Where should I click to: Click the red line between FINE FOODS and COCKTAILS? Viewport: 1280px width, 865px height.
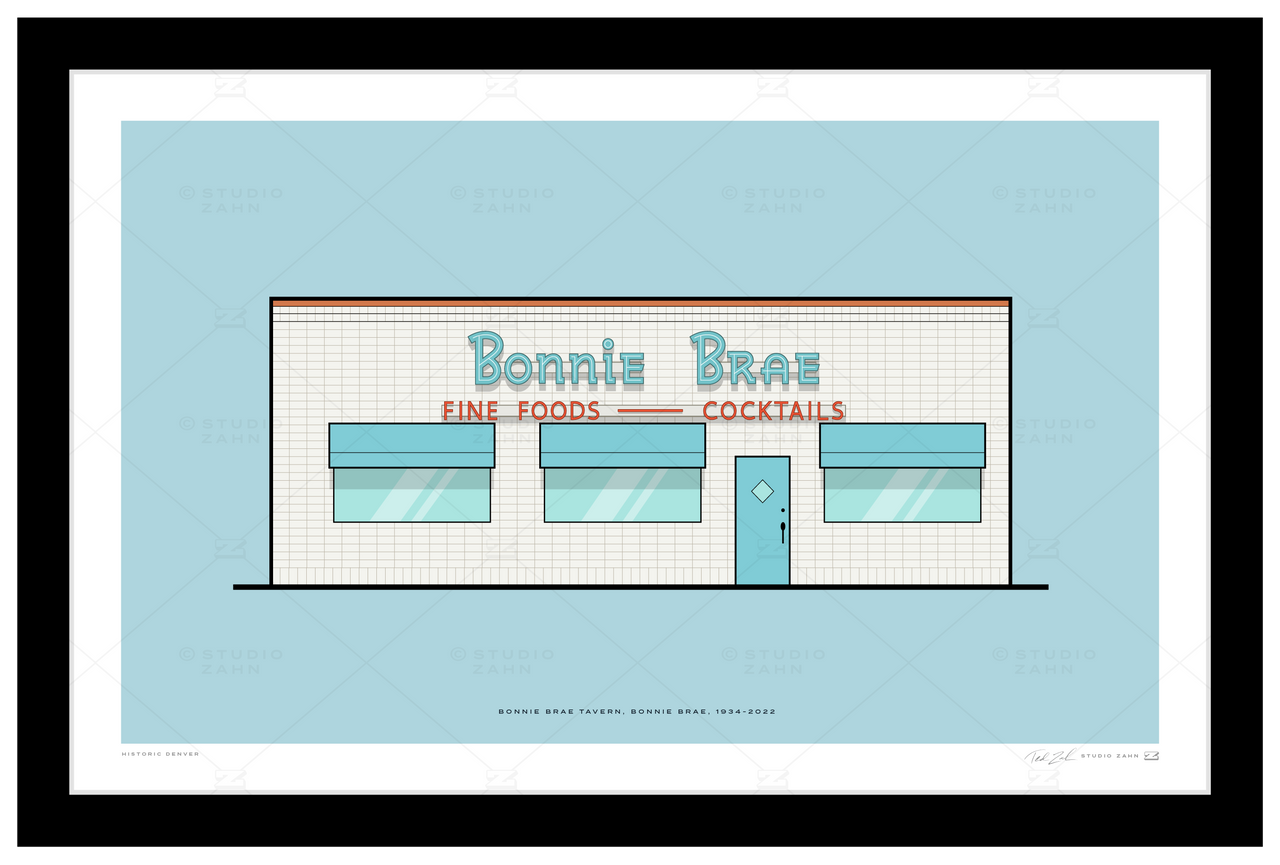(651, 411)
